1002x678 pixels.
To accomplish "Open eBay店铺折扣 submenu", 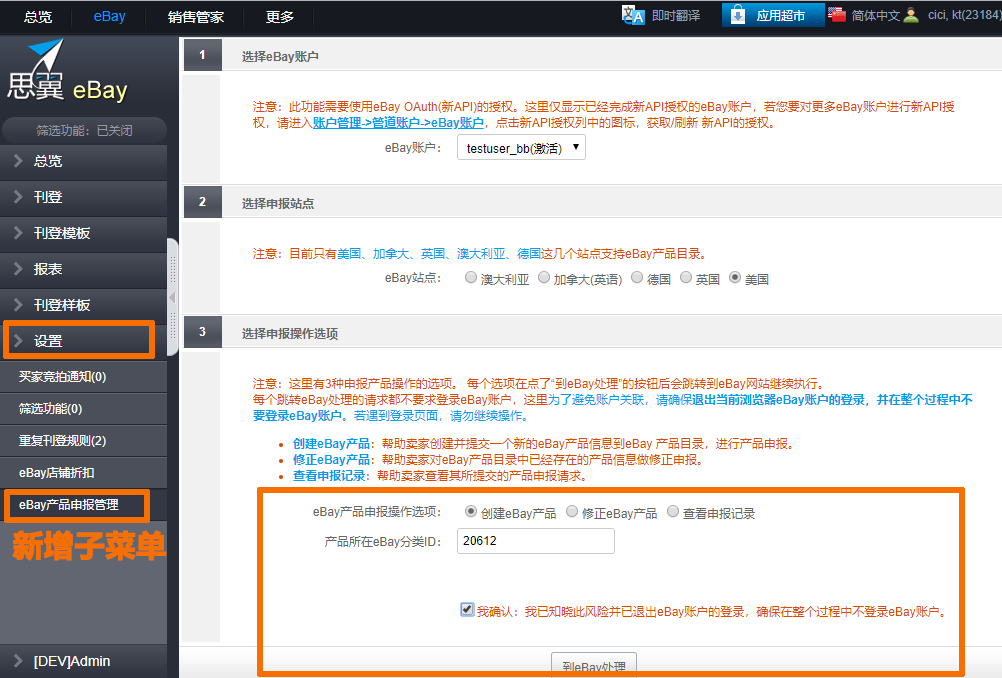I will [84, 473].
